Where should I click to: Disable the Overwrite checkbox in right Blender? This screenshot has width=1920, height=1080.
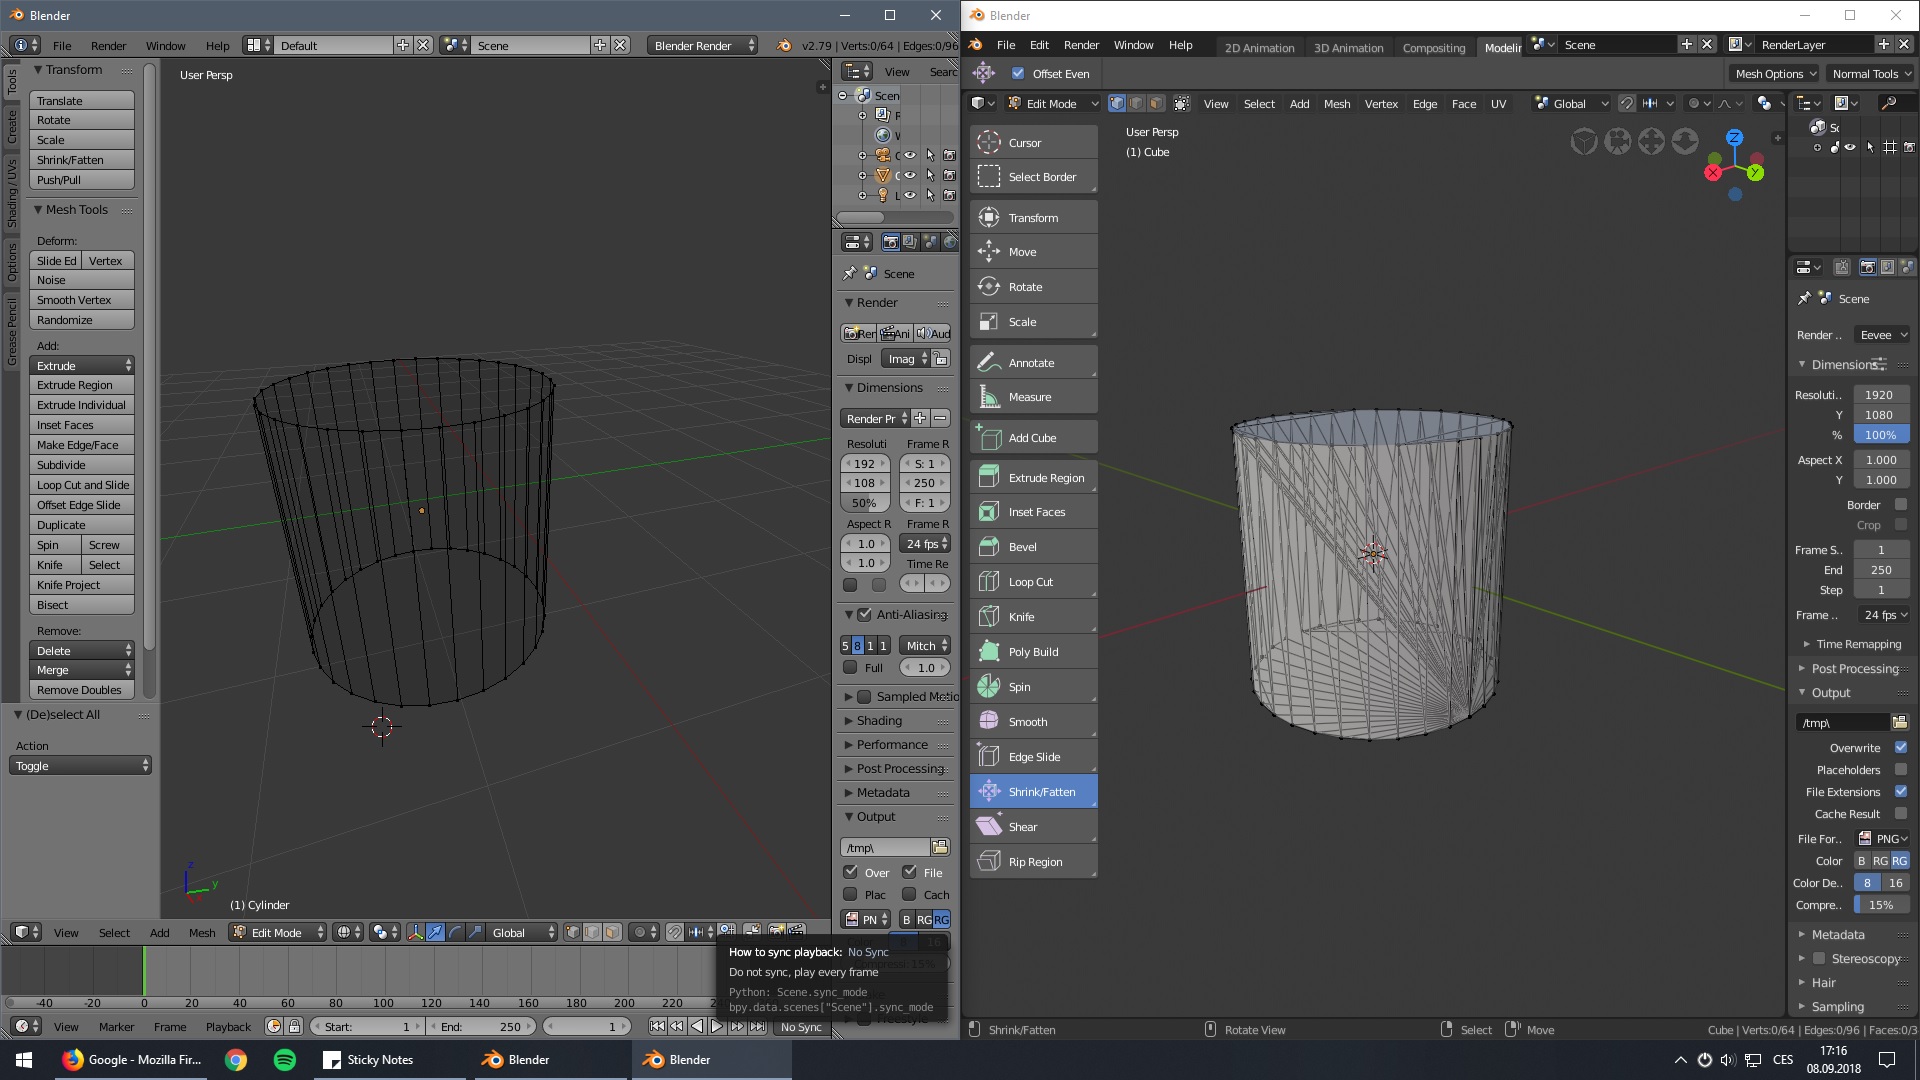(1901, 748)
